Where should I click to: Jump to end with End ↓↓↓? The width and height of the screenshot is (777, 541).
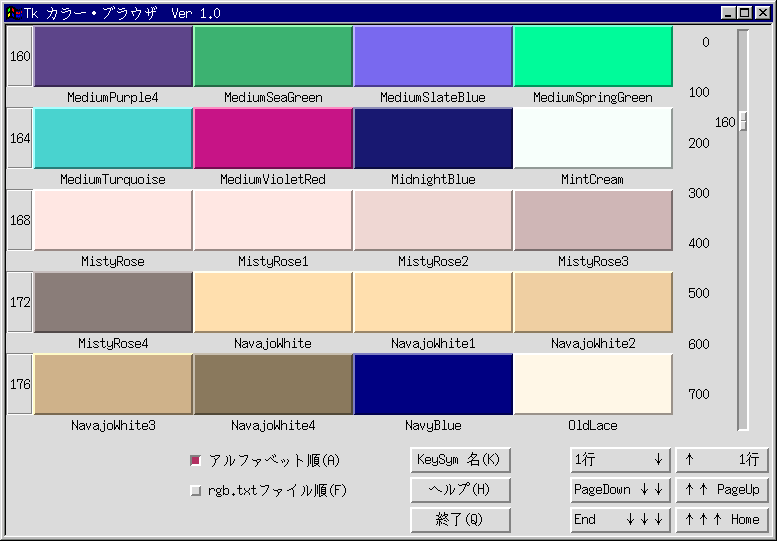tap(619, 520)
